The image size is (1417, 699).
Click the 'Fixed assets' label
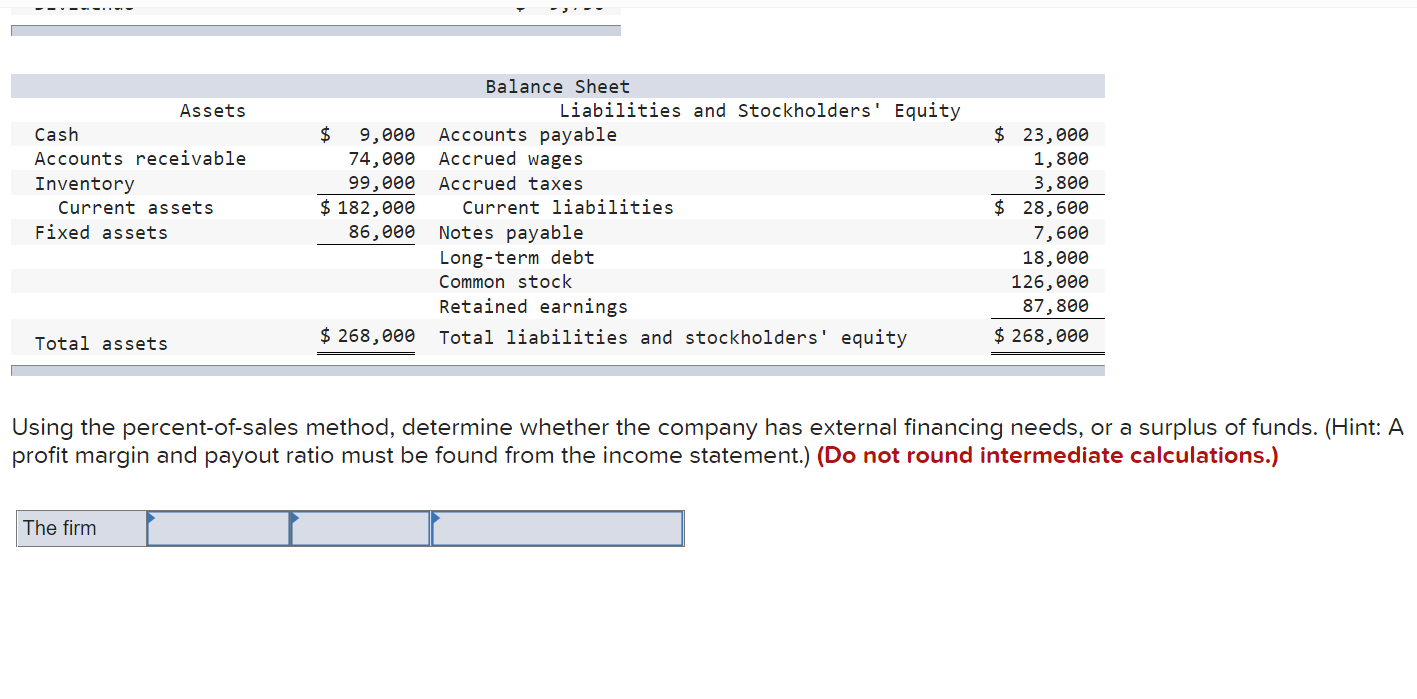(x=101, y=233)
